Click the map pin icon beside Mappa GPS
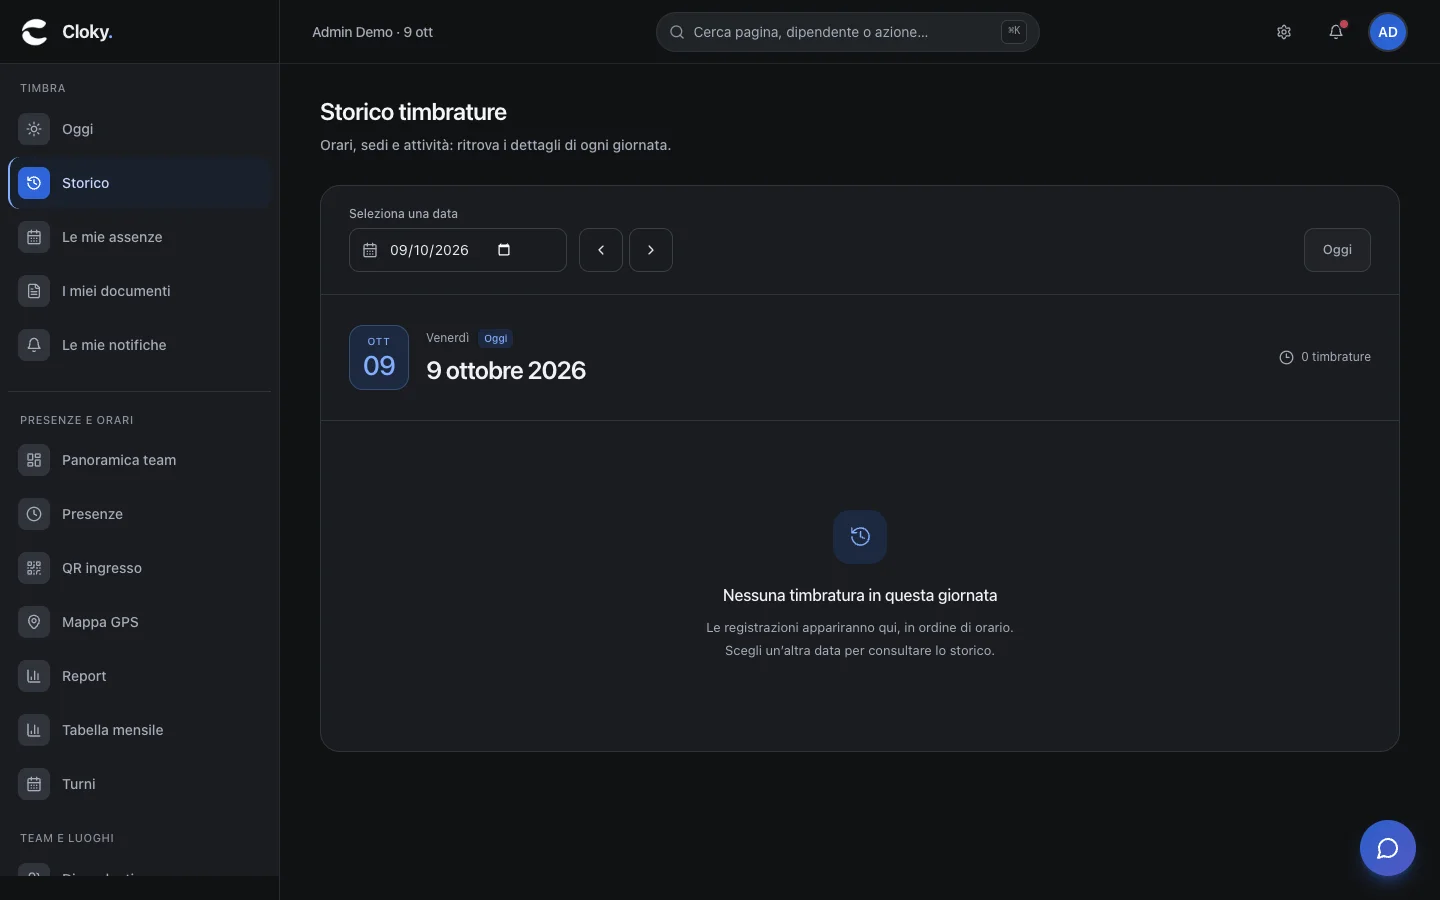 [34, 622]
